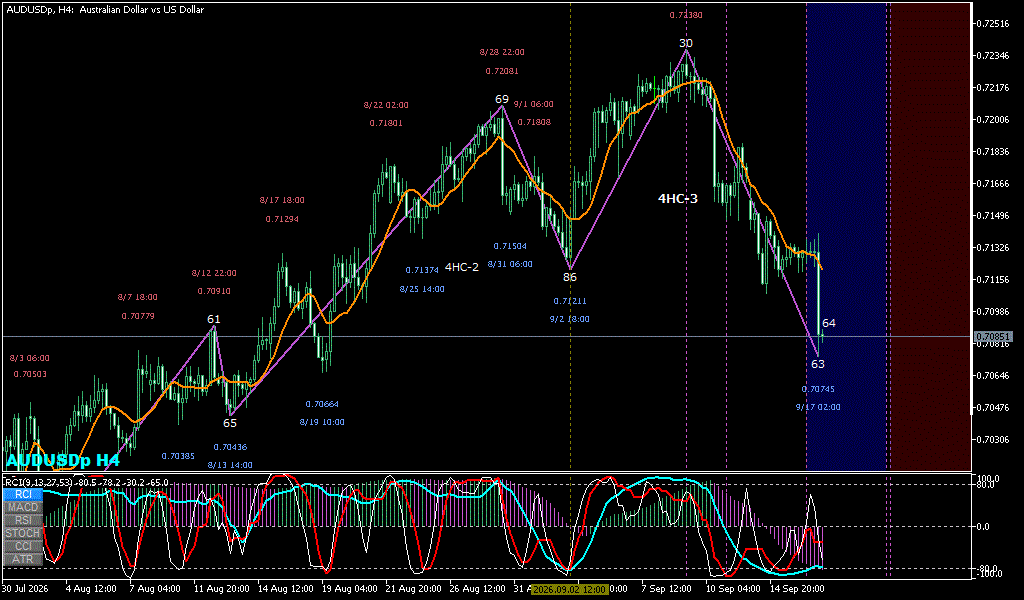This screenshot has height=600, width=1024.
Task: Click the 9/2 18:00 timestamp label
Action: tap(569, 319)
